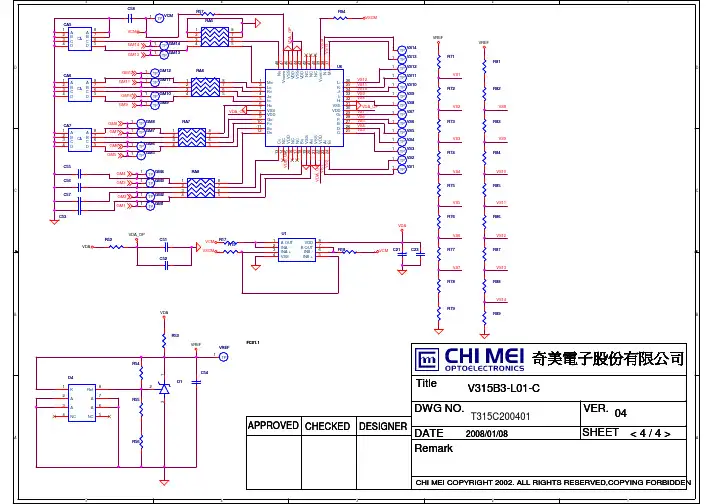The width and height of the screenshot is (713, 504).
Task: Click the APPROVED column header
Action: click(273, 425)
